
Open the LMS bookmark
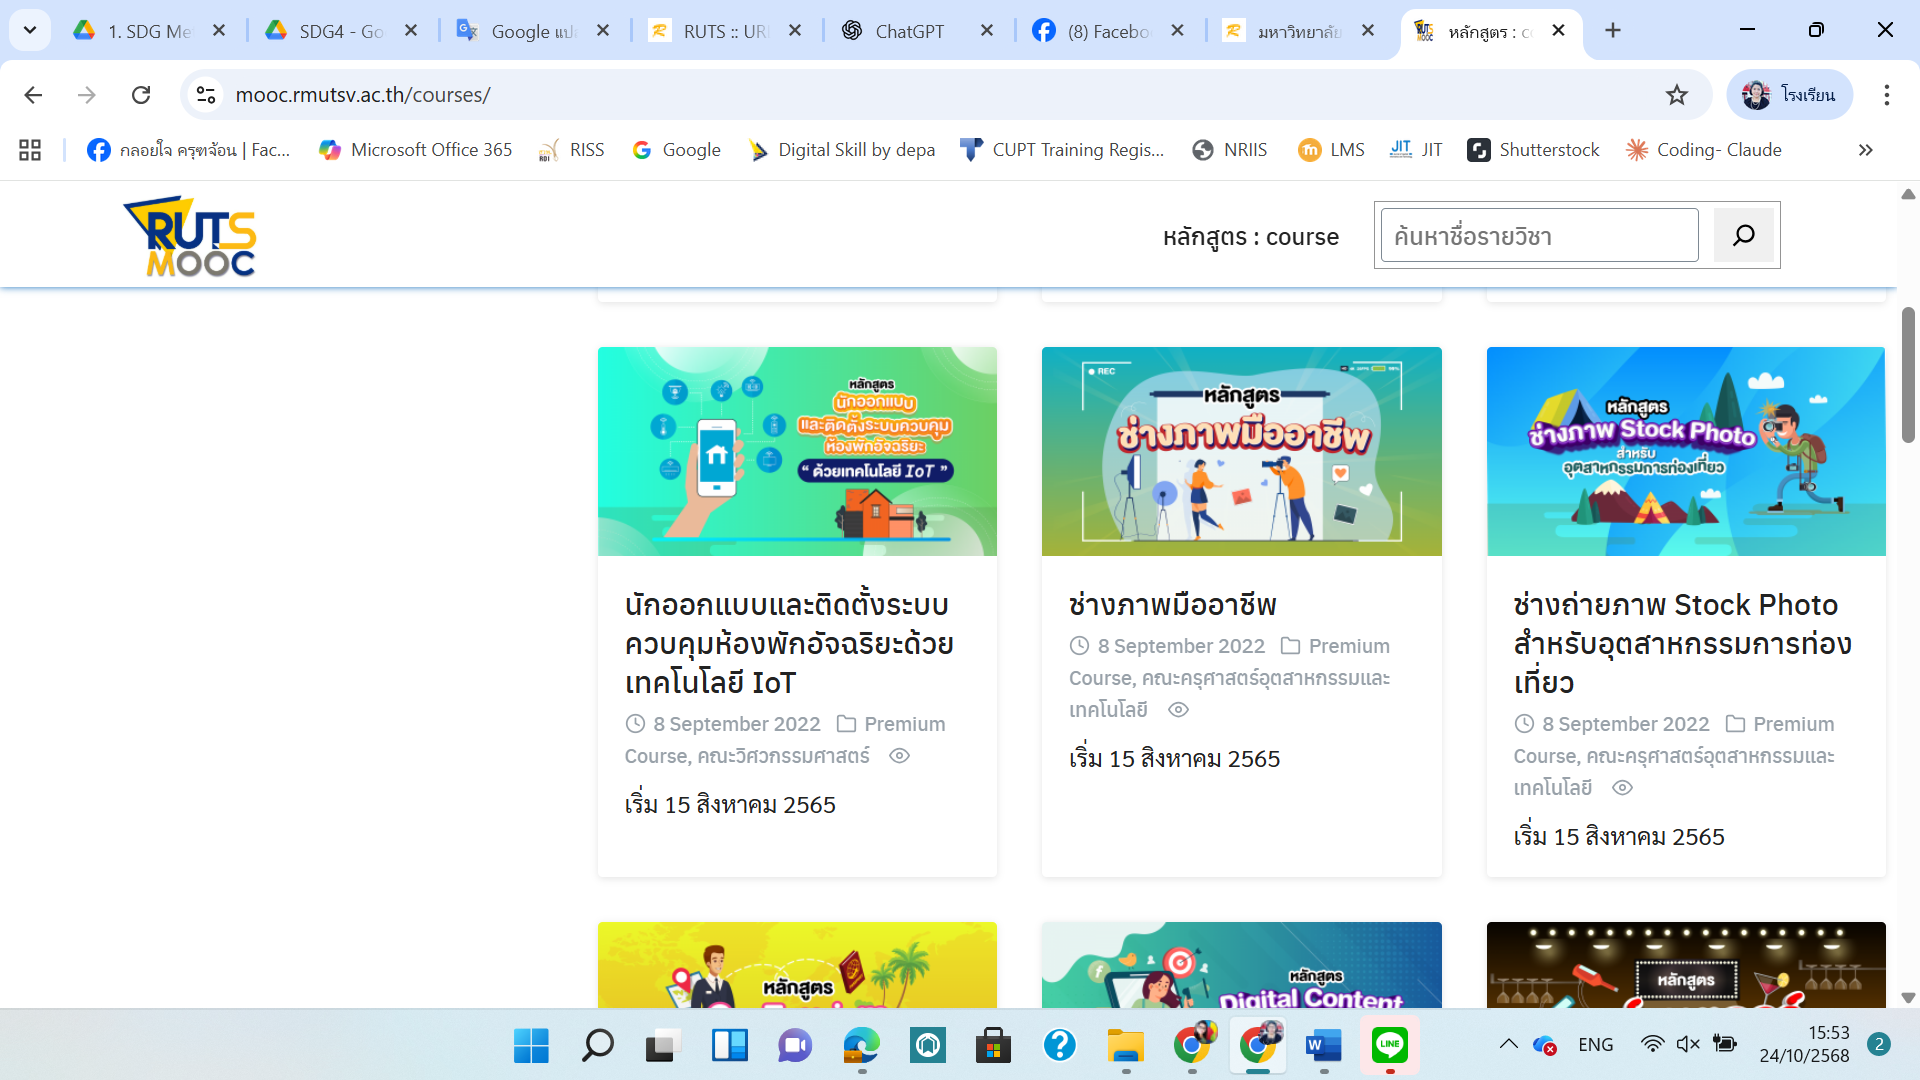[x=1331, y=149]
